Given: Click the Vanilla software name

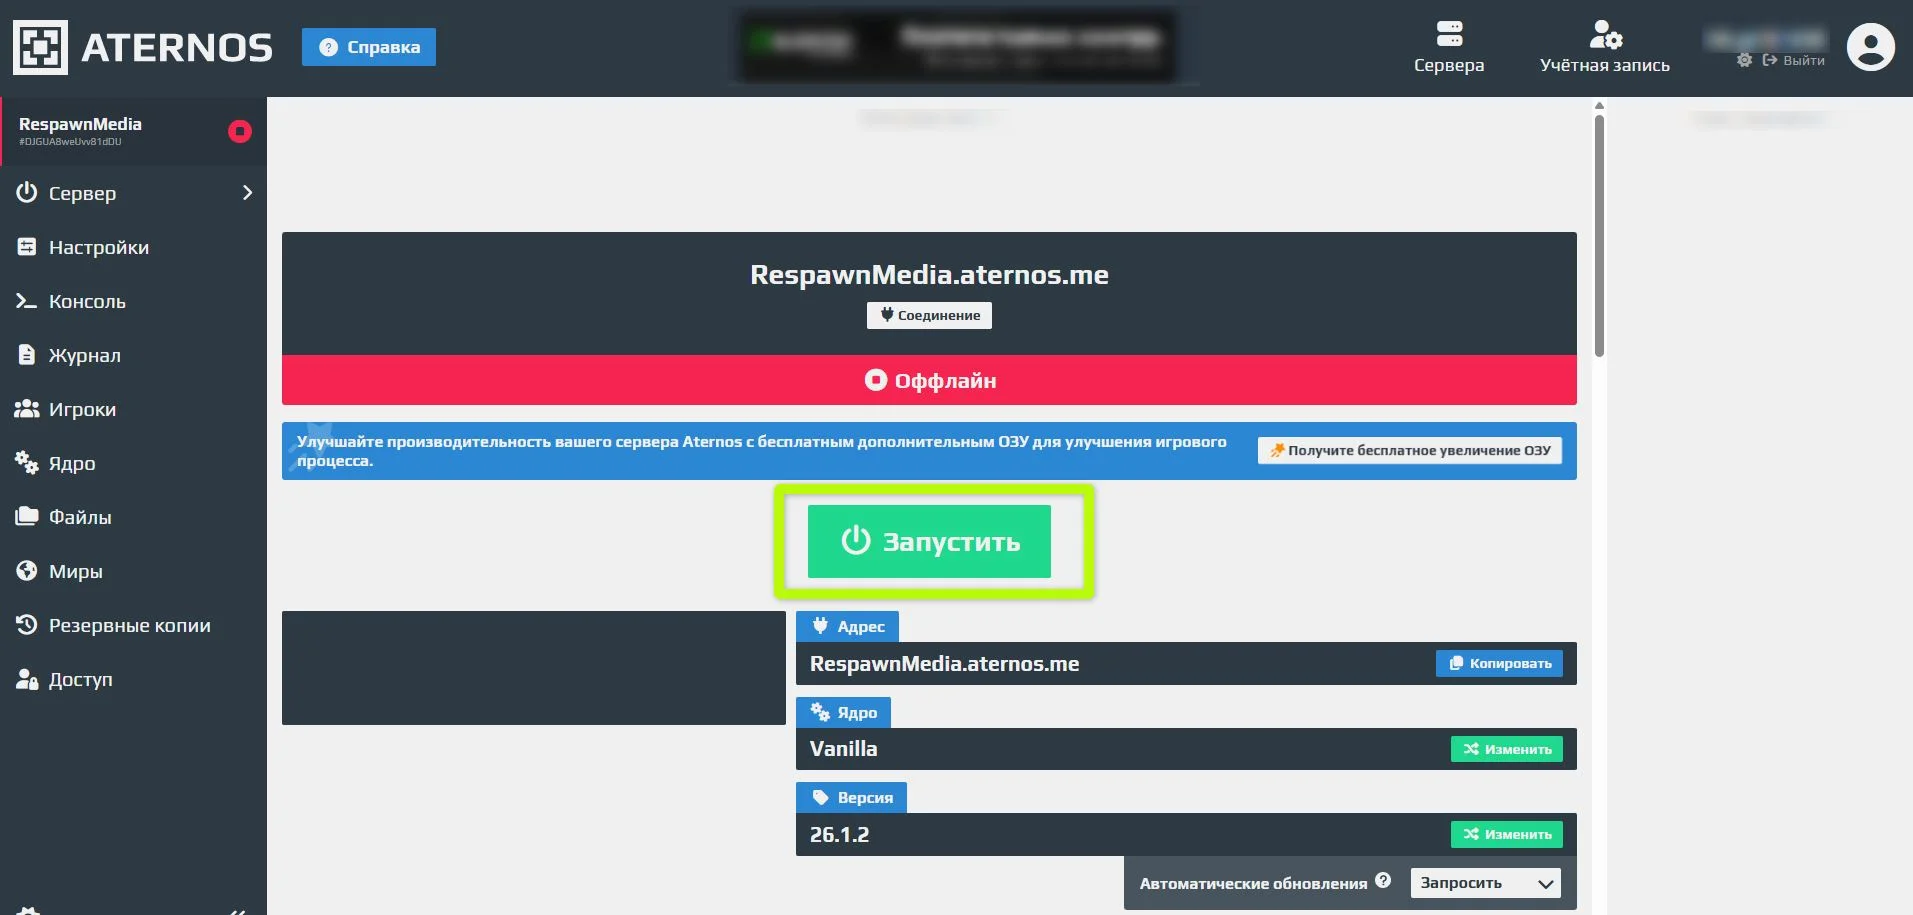Looking at the screenshot, I should (x=843, y=749).
